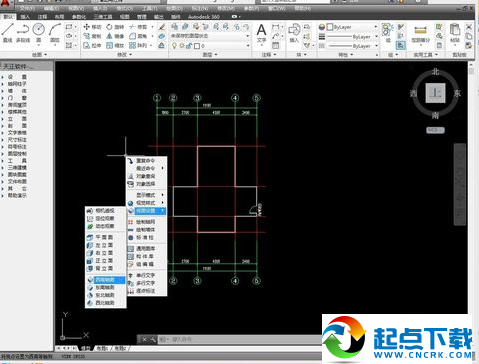
Task: Close the command line with its X button
Action: [x=144, y=339]
